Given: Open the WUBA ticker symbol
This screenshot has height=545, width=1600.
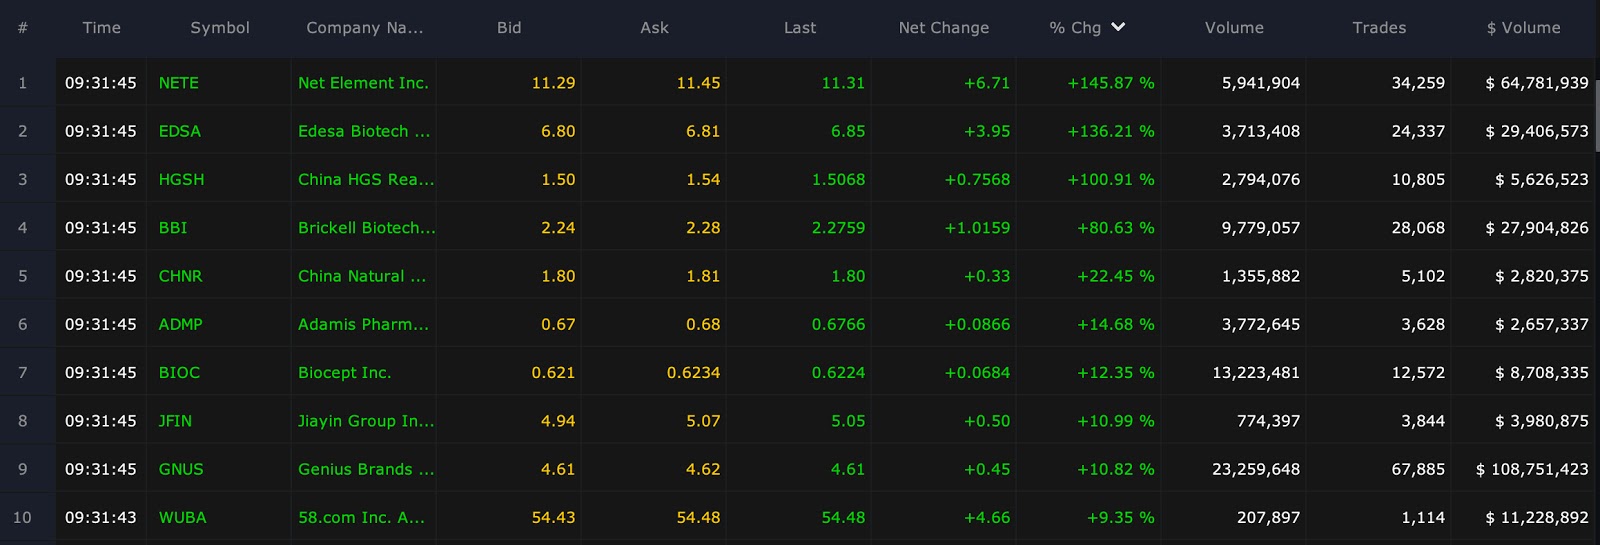Looking at the screenshot, I should click(x=182, y=517).
